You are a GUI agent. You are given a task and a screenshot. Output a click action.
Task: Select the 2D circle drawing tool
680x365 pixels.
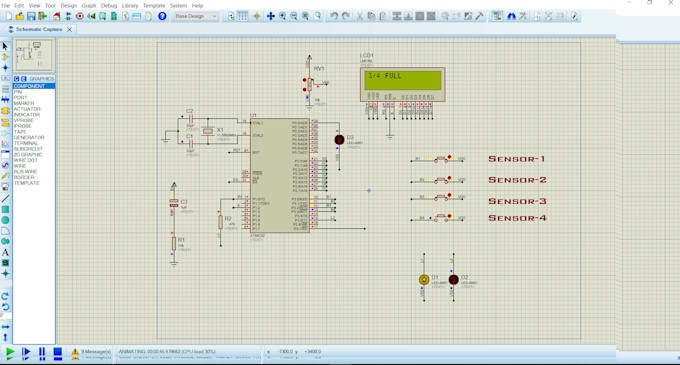coord(5,220)
